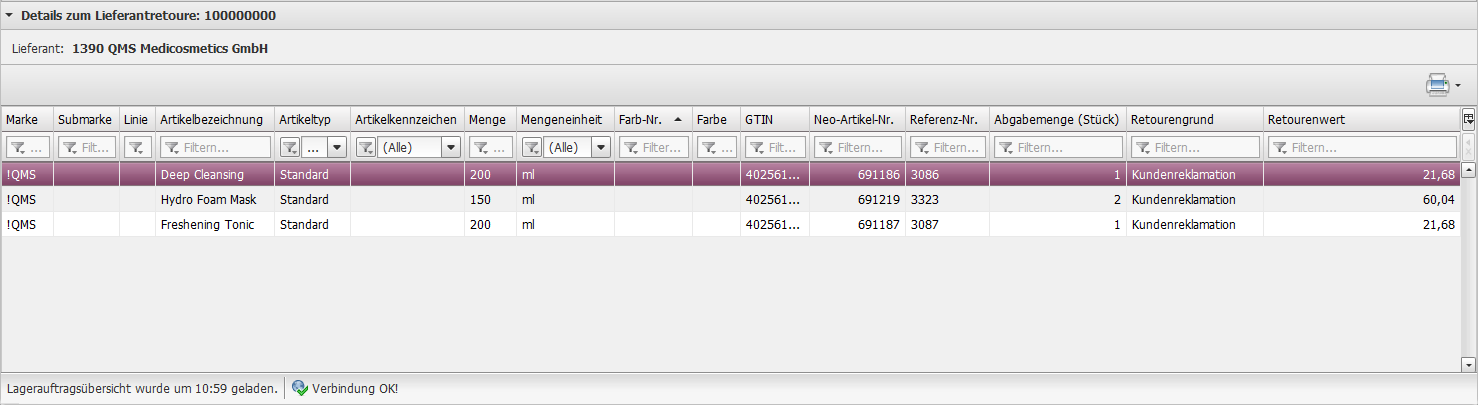Click the Menge value 150 cell
This screenshot has height=405, width=1478.
pos(490,199)
